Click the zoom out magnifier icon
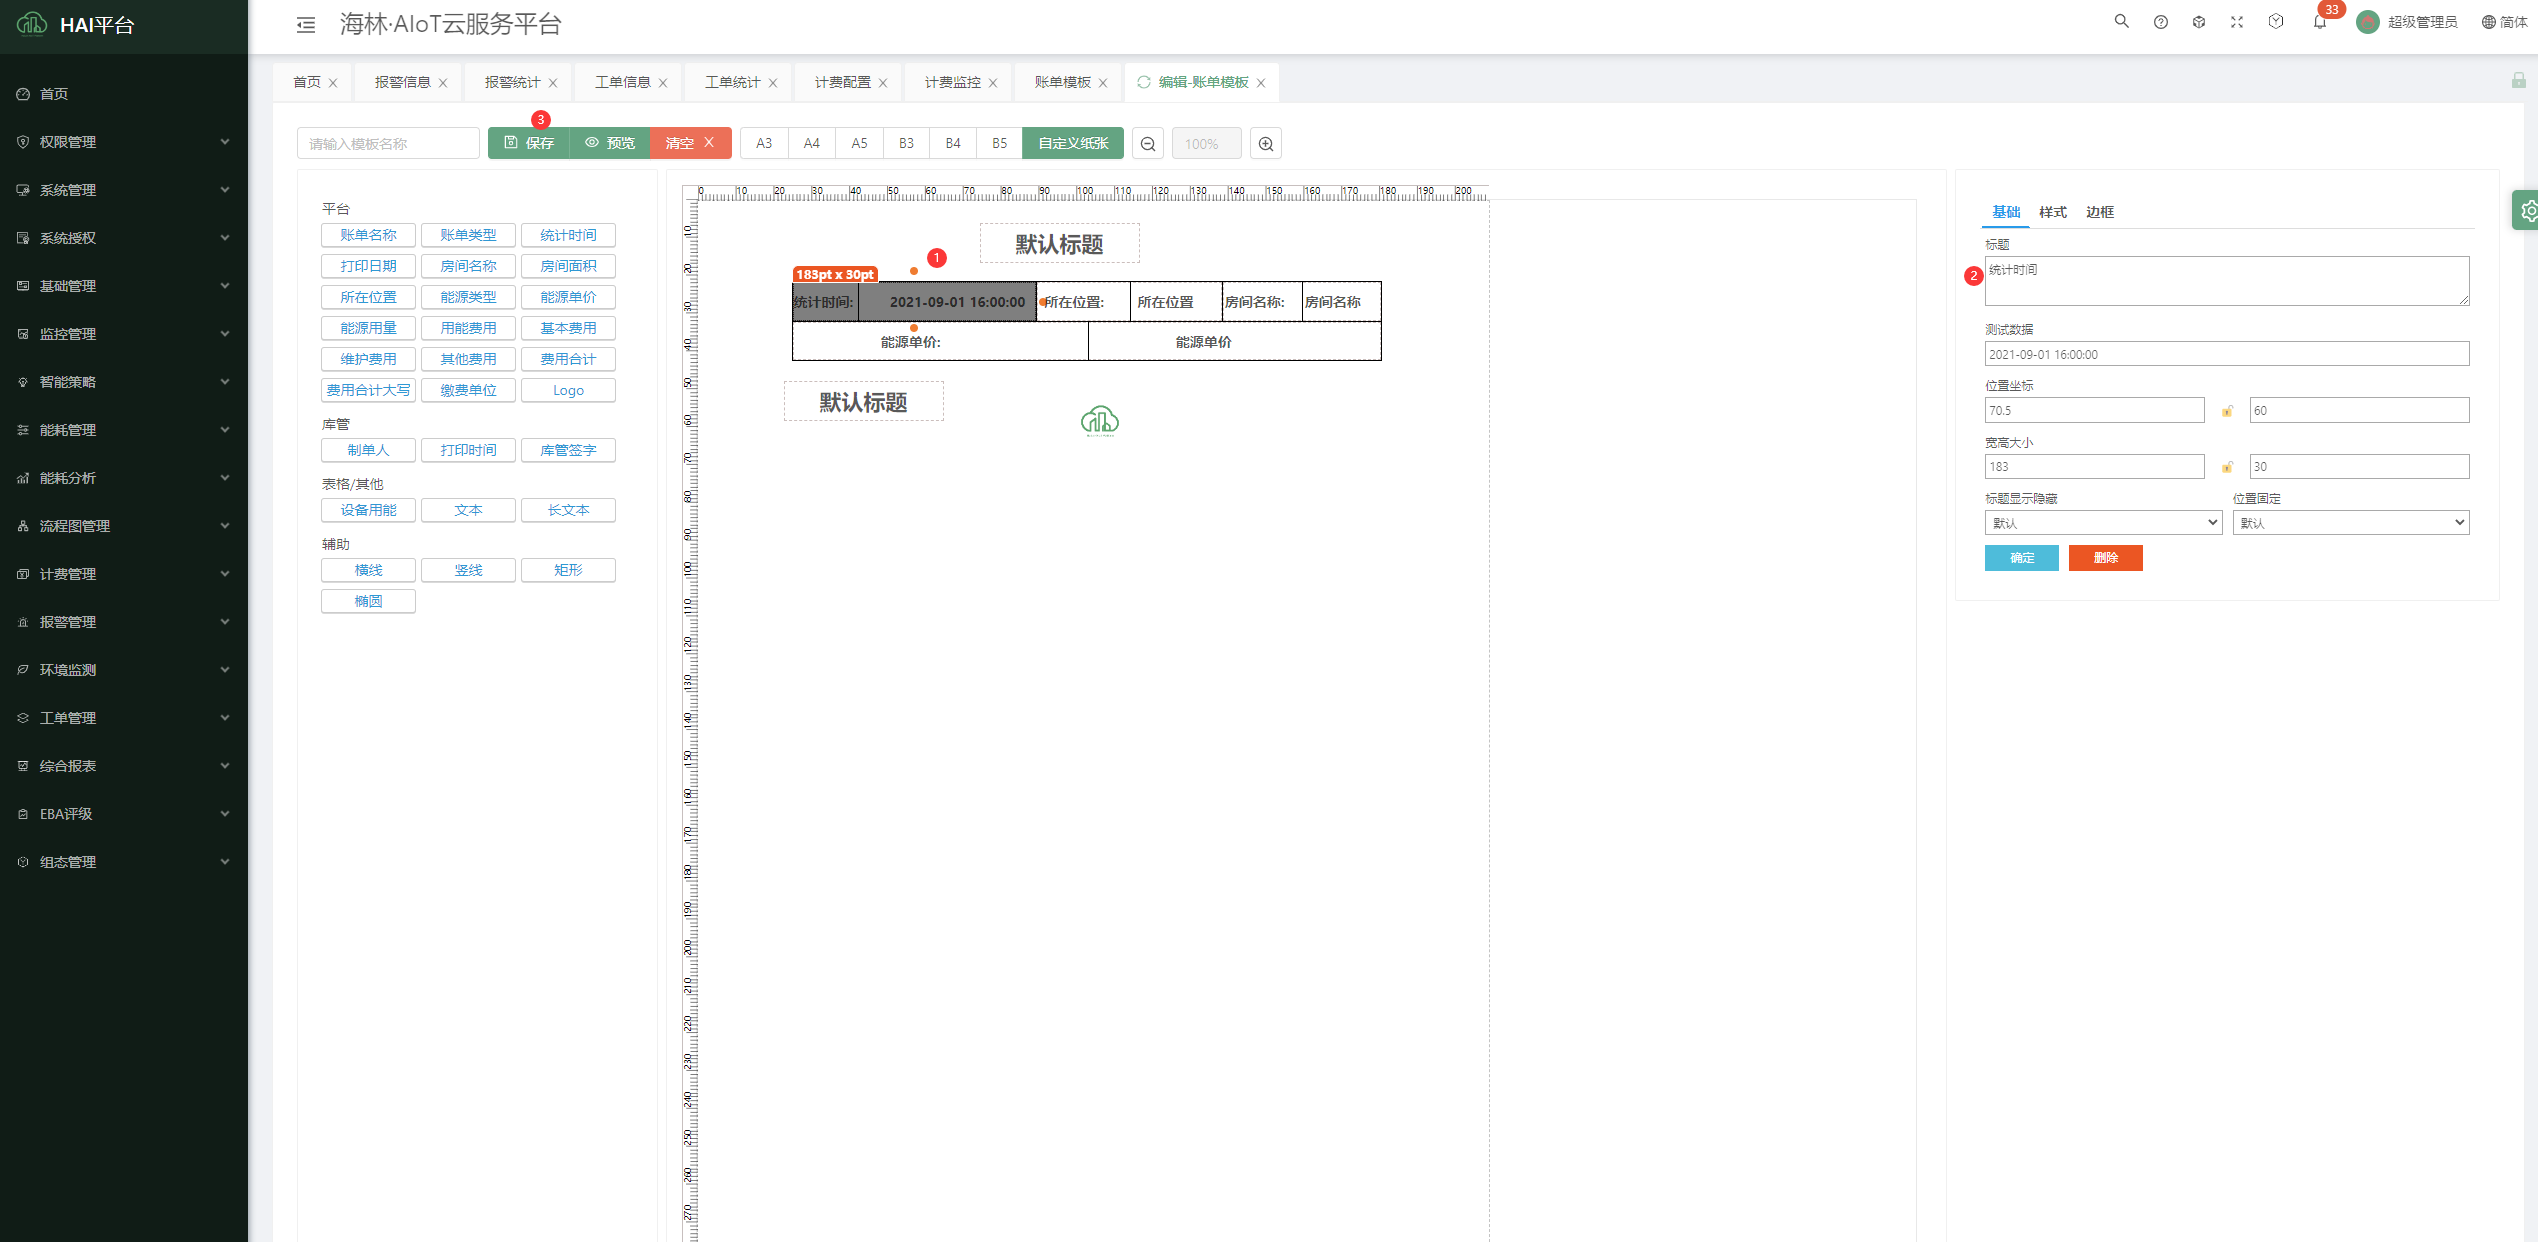This screenshot has width=2538, height=1242. pyautogui.click(x=1148, y=144)
